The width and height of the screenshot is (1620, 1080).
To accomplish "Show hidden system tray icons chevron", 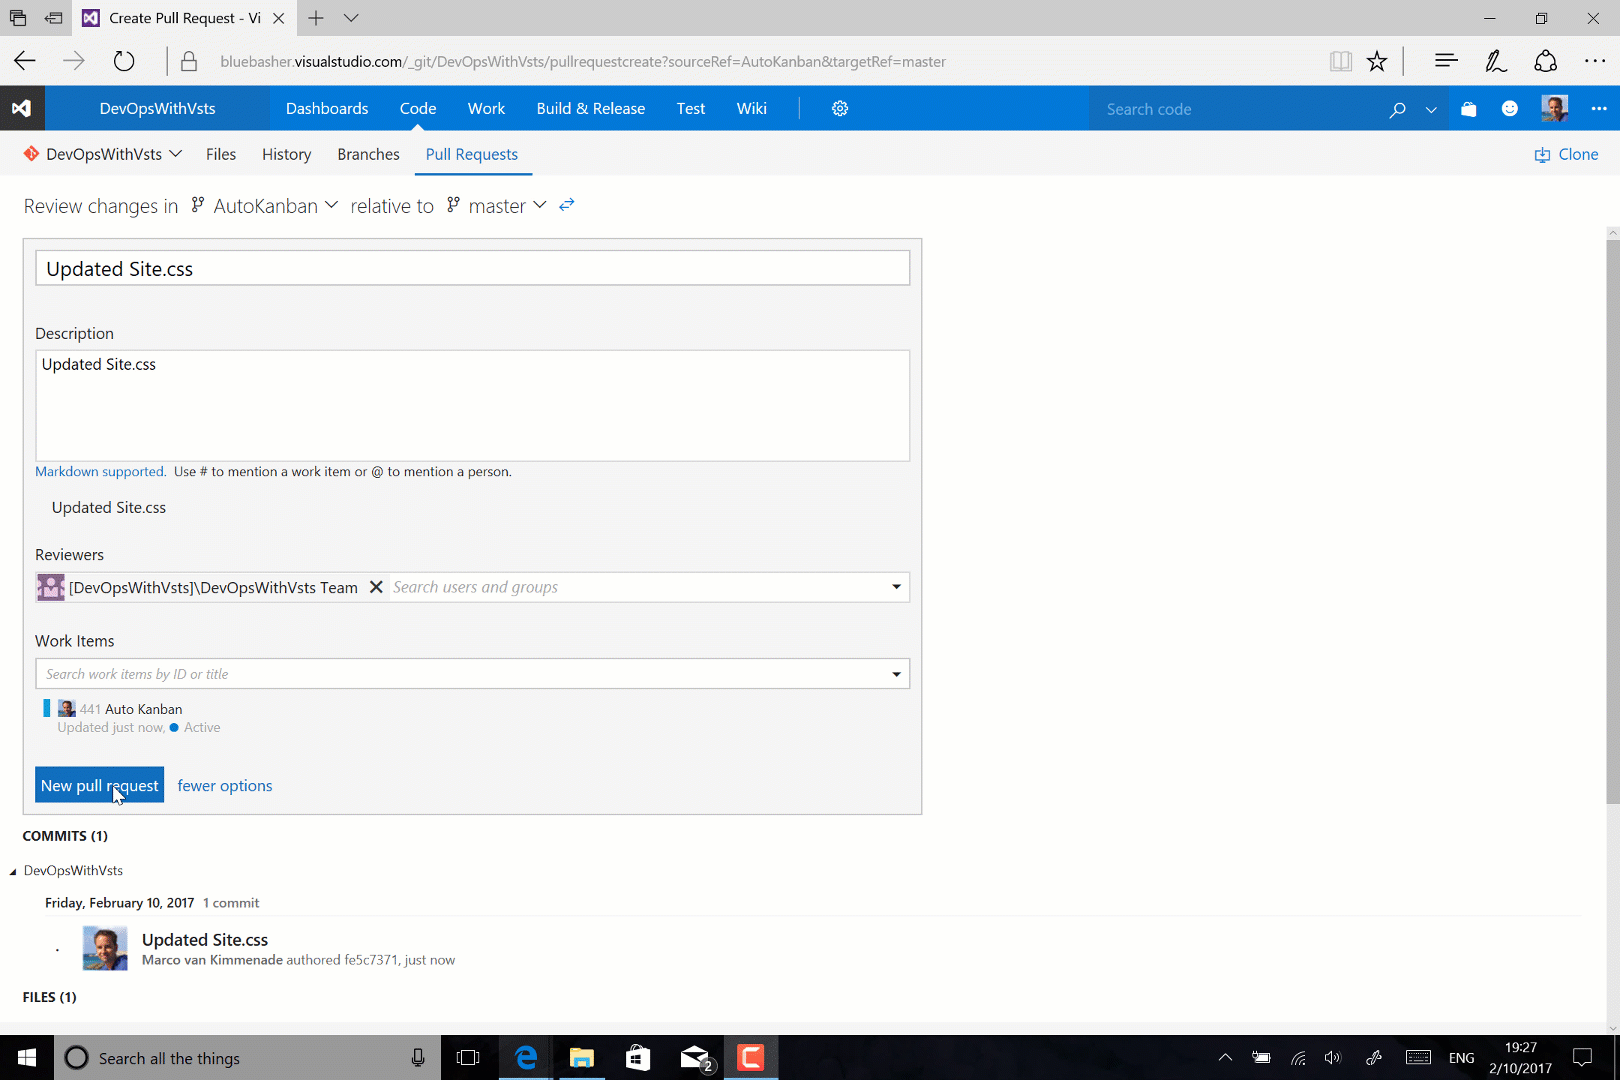I will (x=1225, y=1057).
